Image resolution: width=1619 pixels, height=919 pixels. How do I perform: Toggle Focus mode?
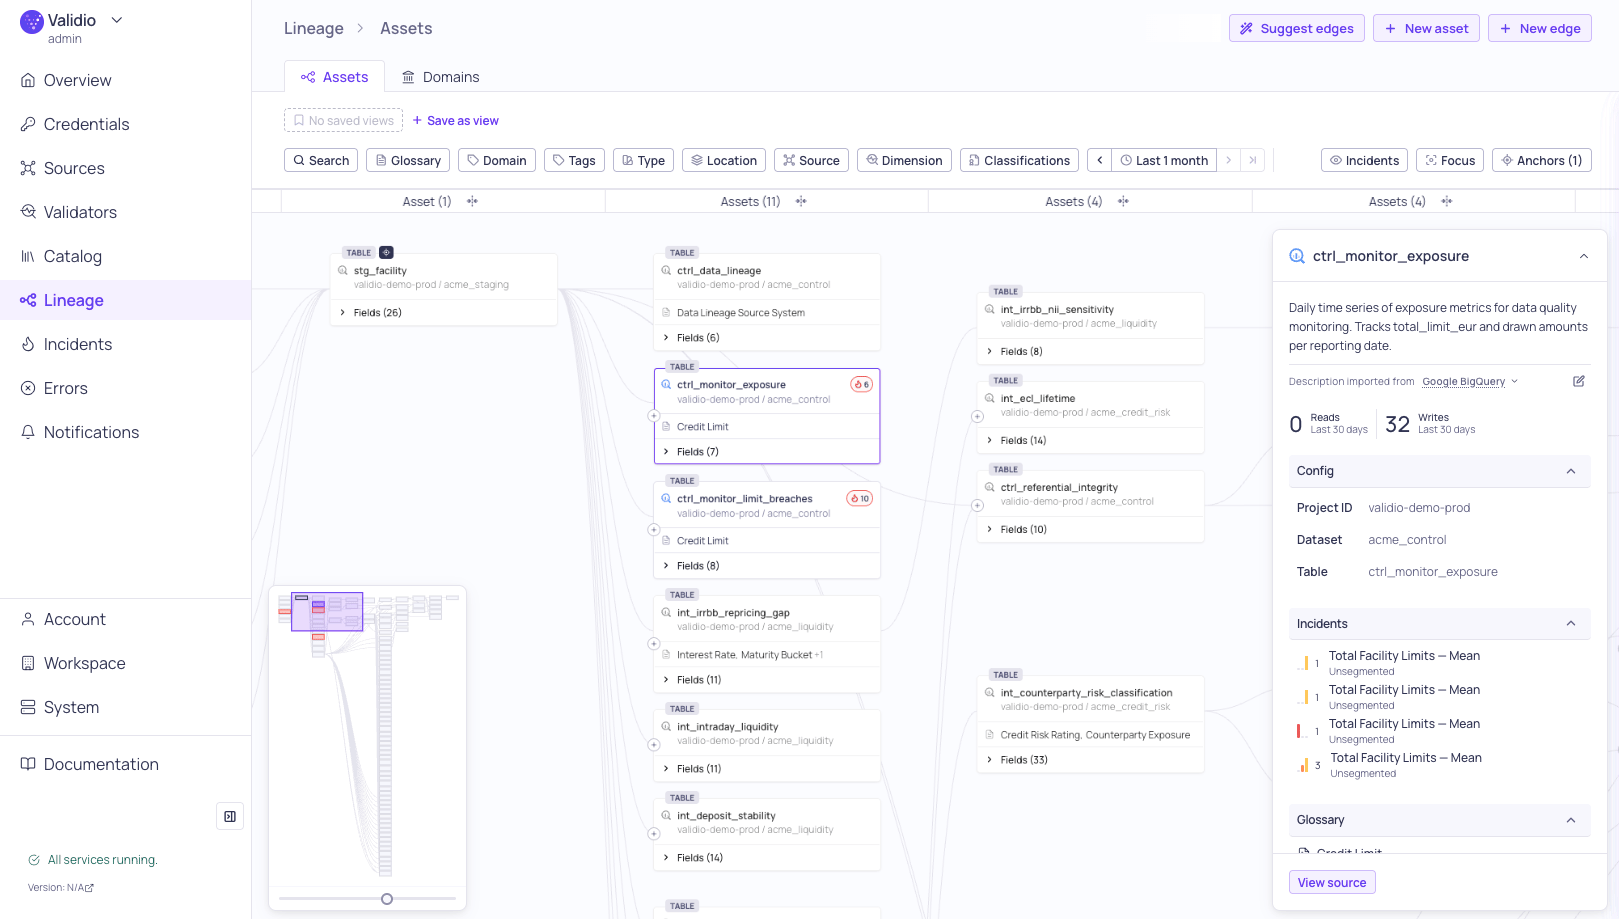pyautogui.click(x=1450, y=160)
